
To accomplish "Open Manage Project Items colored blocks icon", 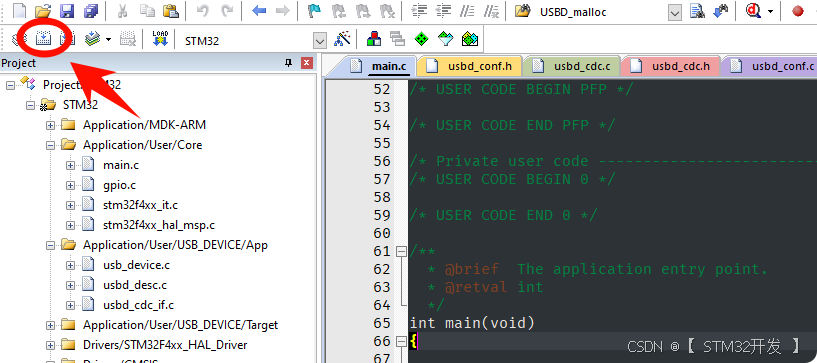I will click(374, 39).
